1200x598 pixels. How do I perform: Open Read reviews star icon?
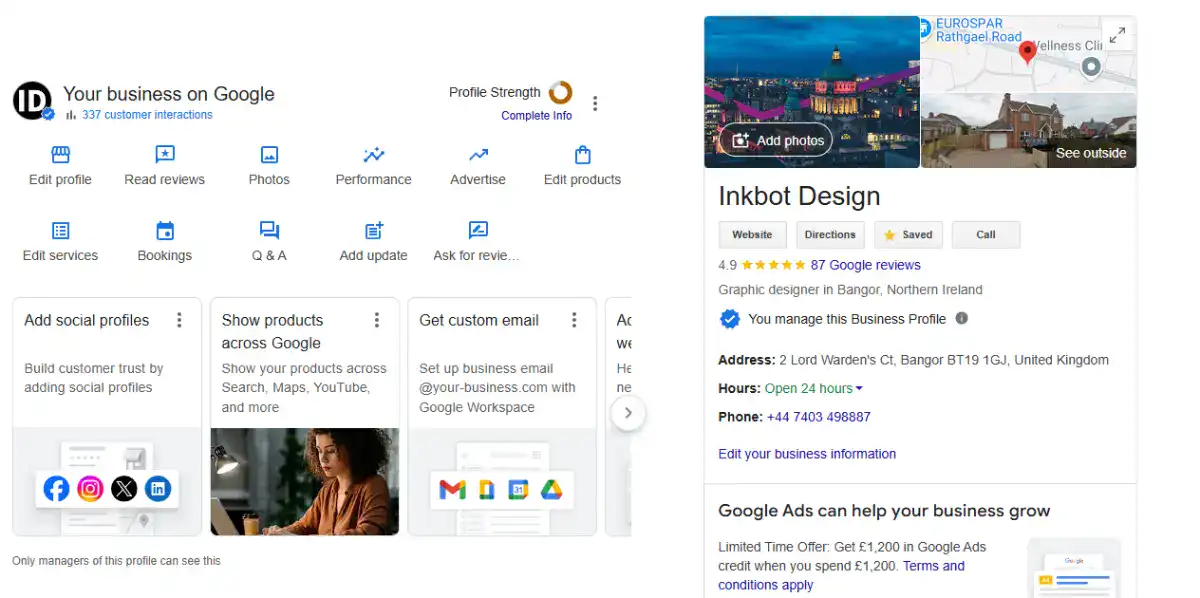point(165,155)
